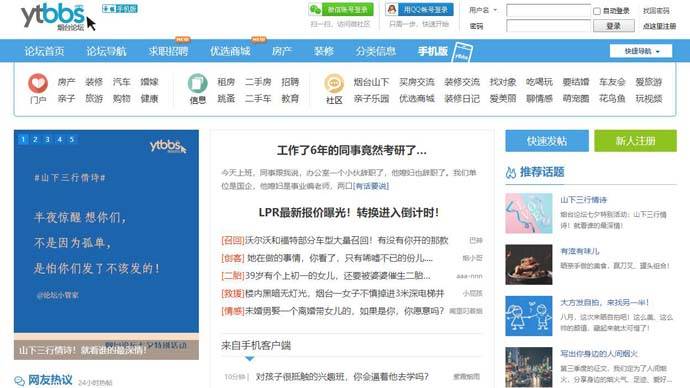Open the 找对象 community link
Image resolution: width=690 pixels, height=388 pixels.
click(x=503, y=82)
